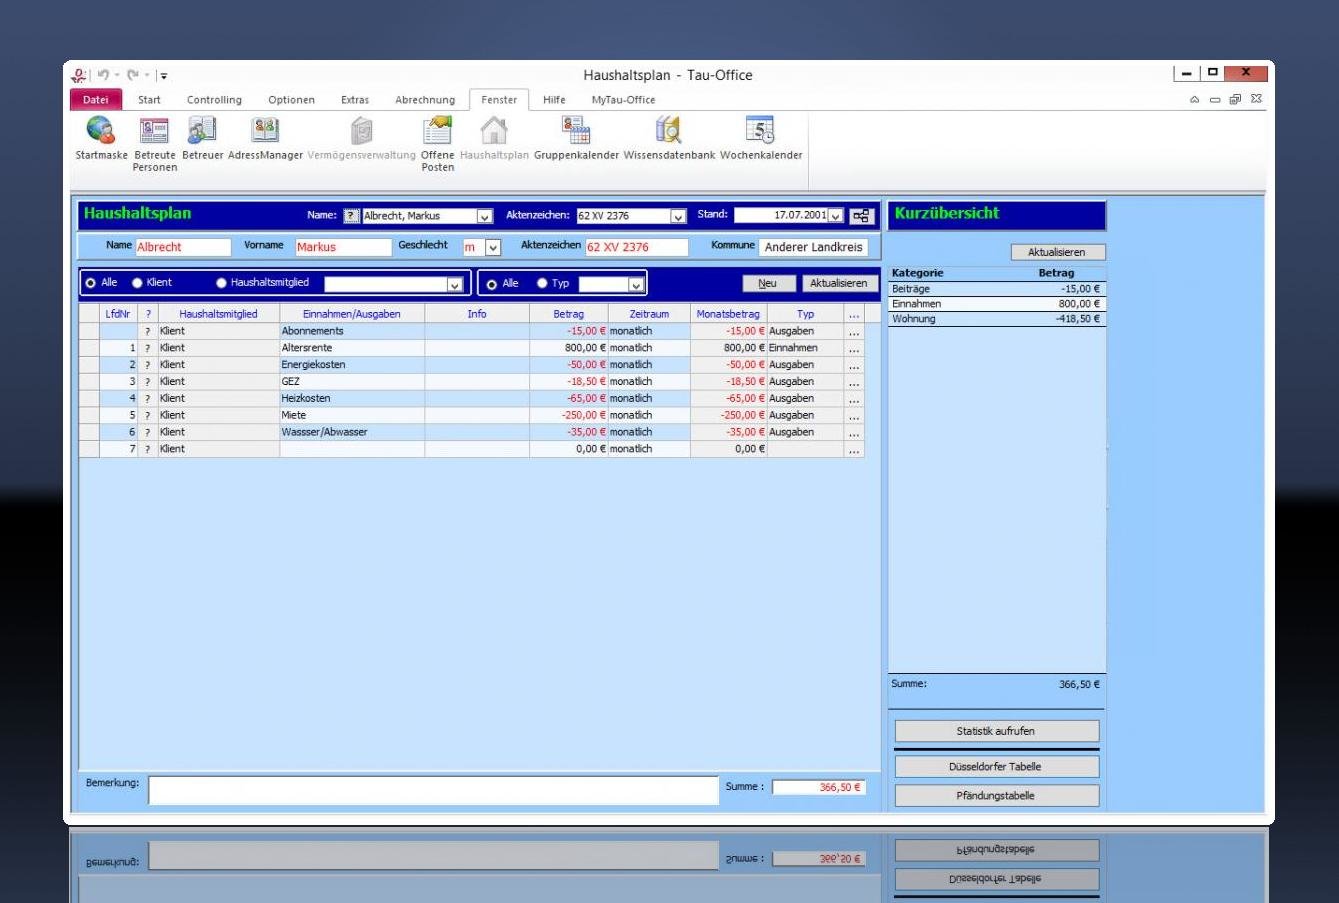Click the undo arrow in quick access toolbar
The height and width of the screenshot is (903, 1339).
(103, 75)
